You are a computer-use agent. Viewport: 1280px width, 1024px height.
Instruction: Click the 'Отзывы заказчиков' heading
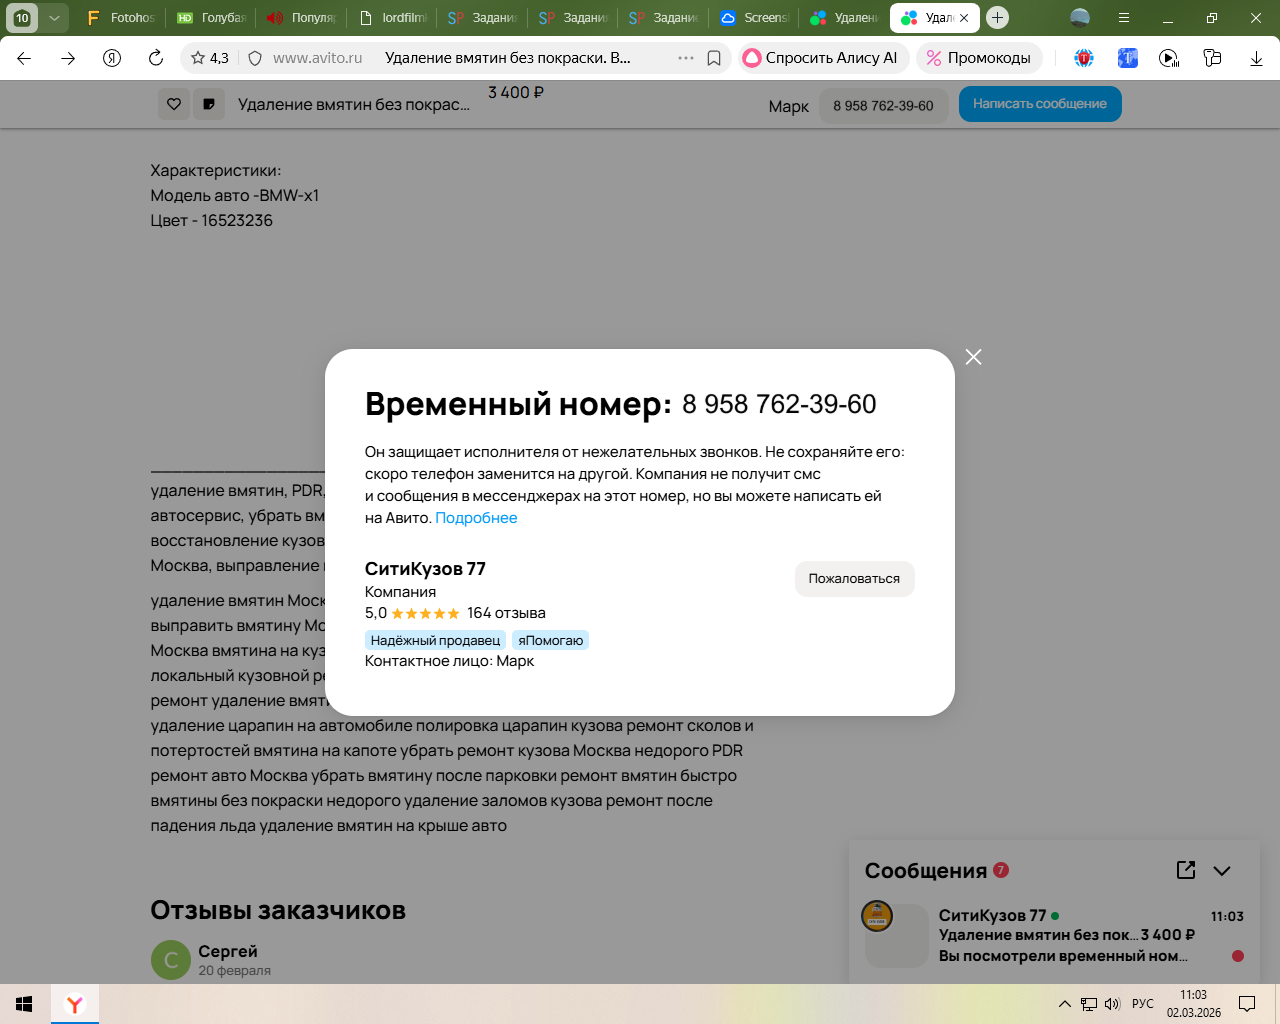point(278,910)
